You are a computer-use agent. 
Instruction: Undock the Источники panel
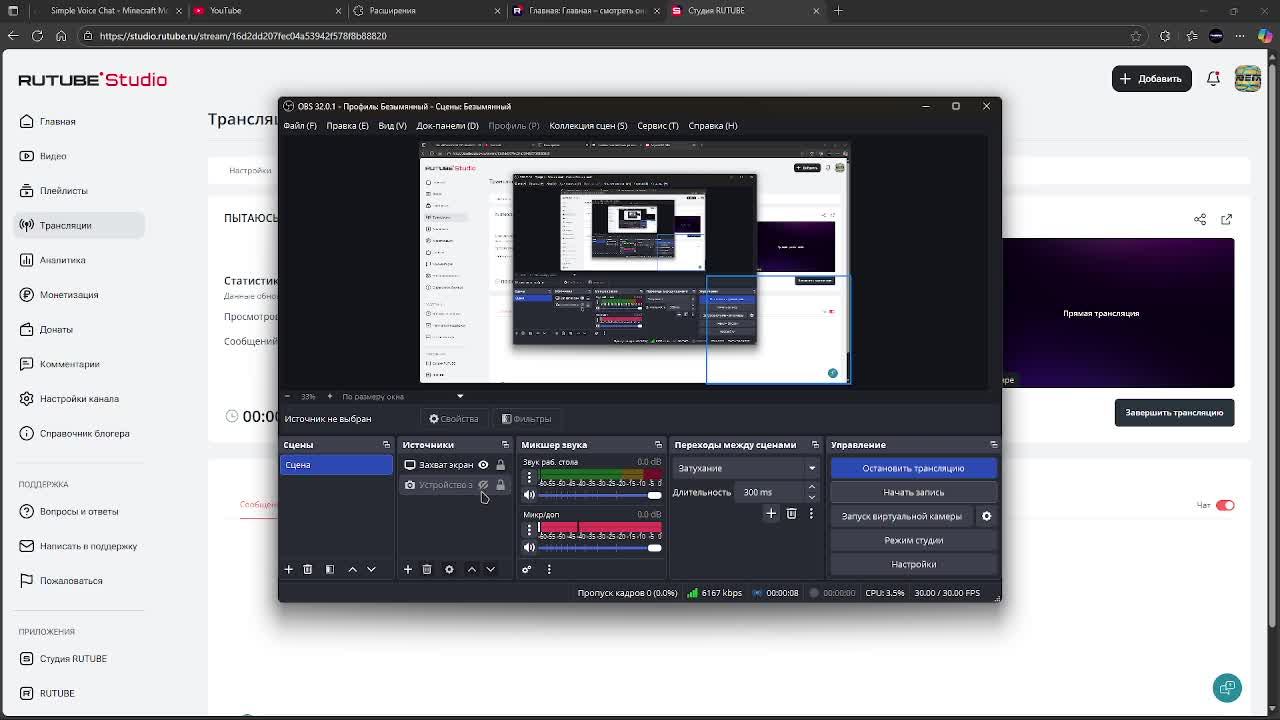(x=505, y=445)
